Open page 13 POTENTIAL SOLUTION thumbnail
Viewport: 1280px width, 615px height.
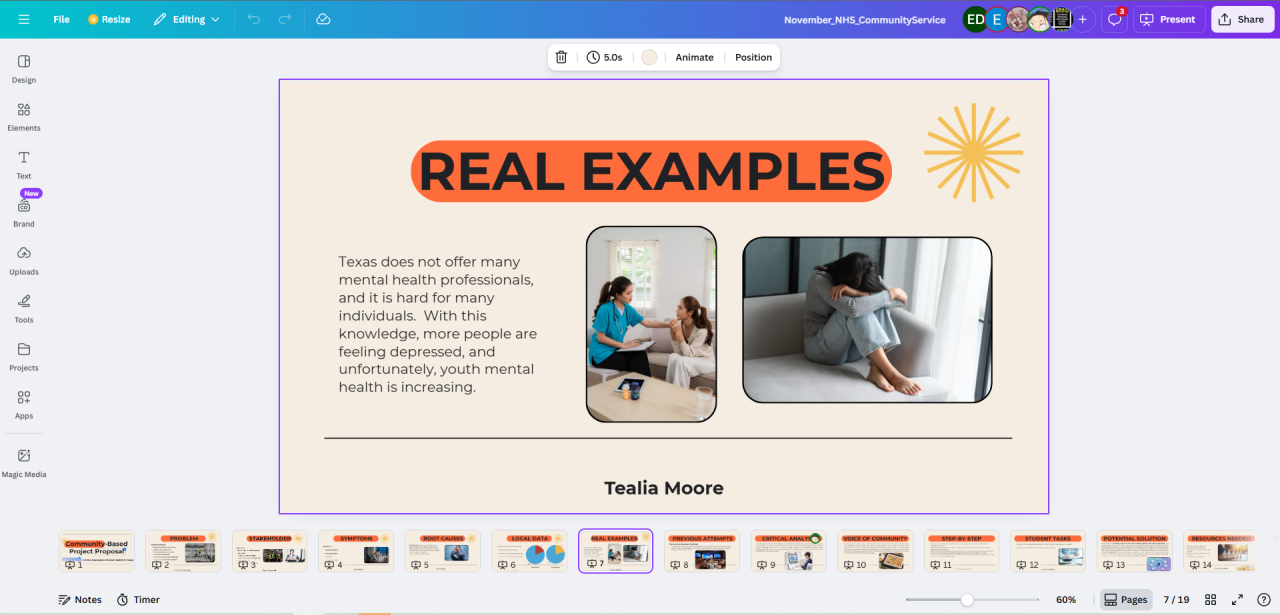1134,551
